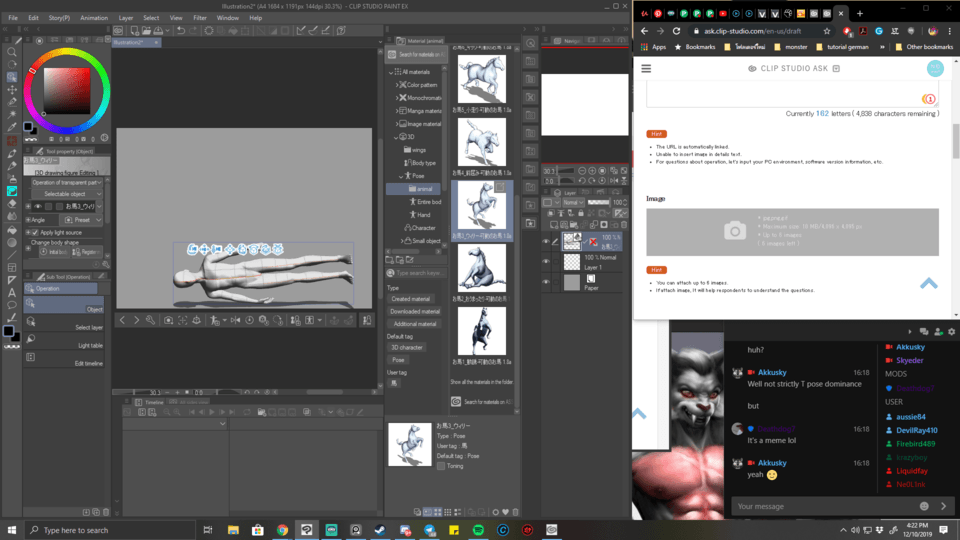The width and height of the screenshot is (960, 540).
Task: Click the heart favorite icon in Material panel
Action: tap(505, 512)
